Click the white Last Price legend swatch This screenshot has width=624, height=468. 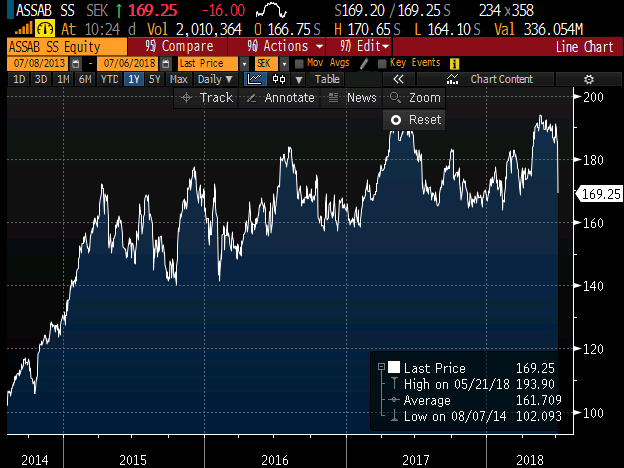394,368
